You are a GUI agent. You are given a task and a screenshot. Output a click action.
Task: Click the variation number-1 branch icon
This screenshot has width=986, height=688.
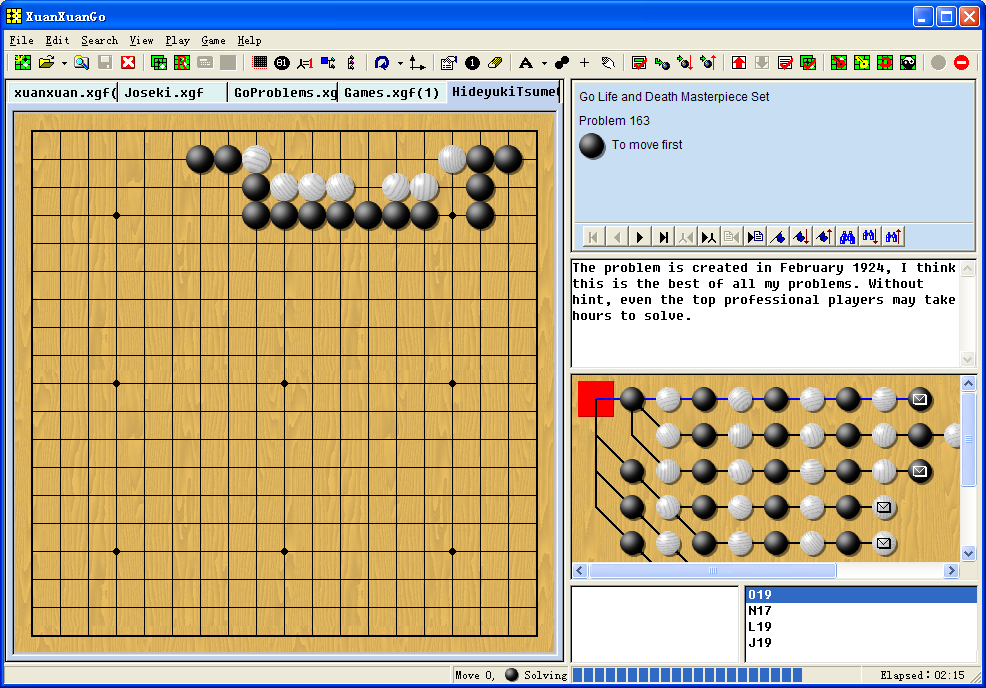tap(305, 62)
